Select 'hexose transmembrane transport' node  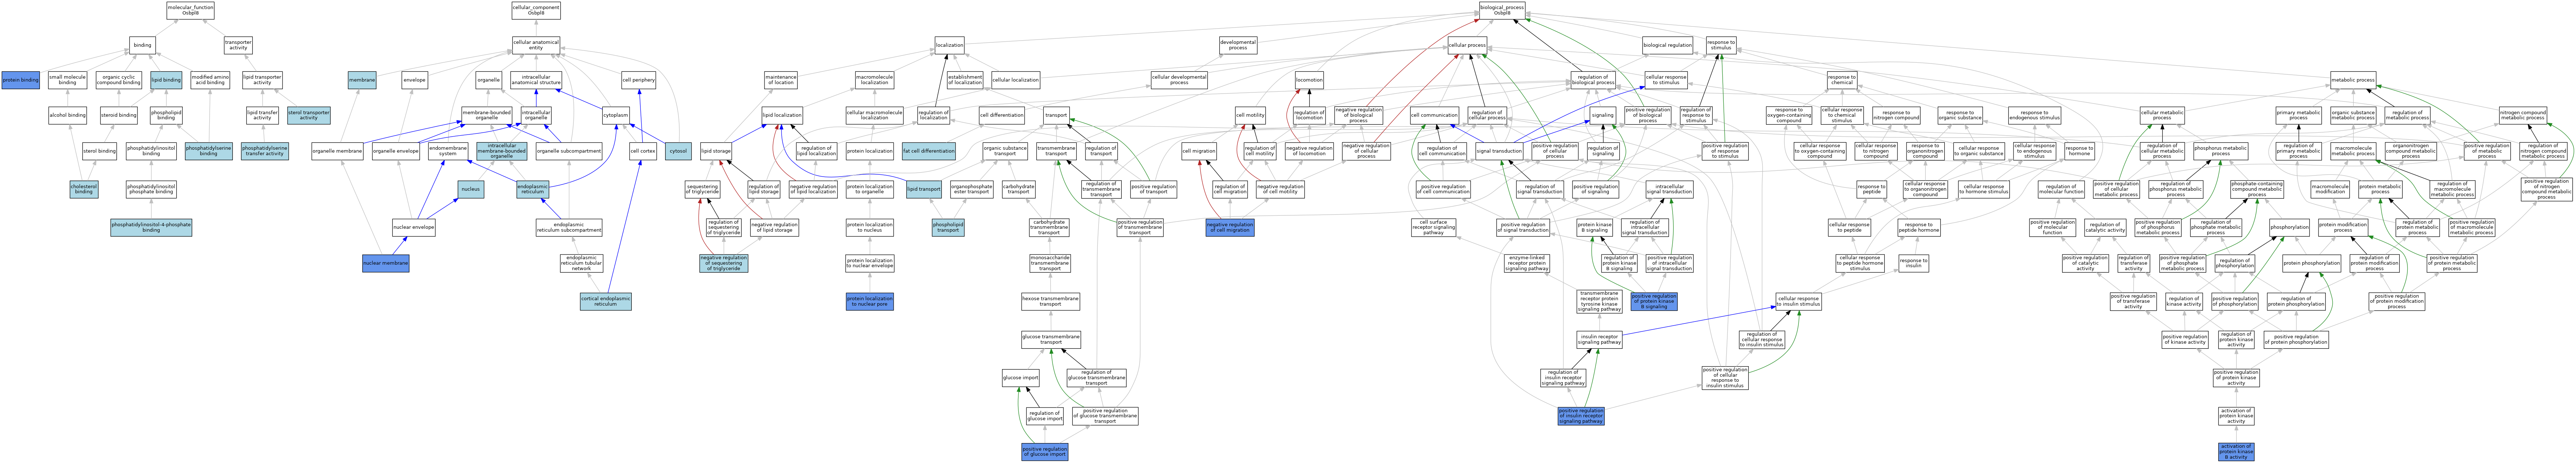[x=1050, y=301]
